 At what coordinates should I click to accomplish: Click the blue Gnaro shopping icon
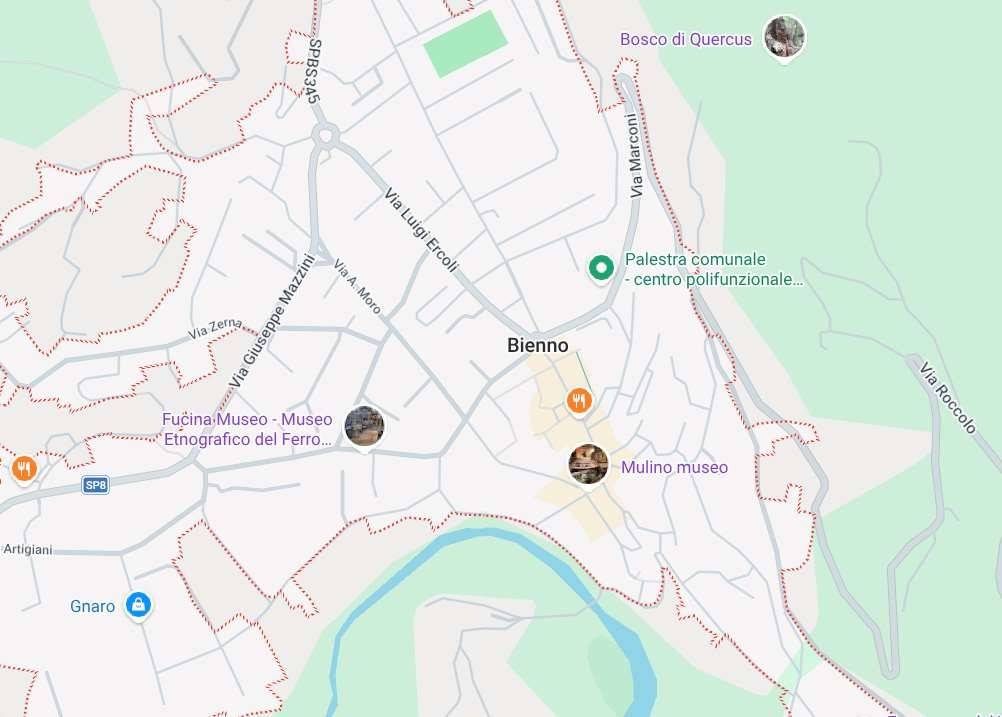click(x=138, y=605)
